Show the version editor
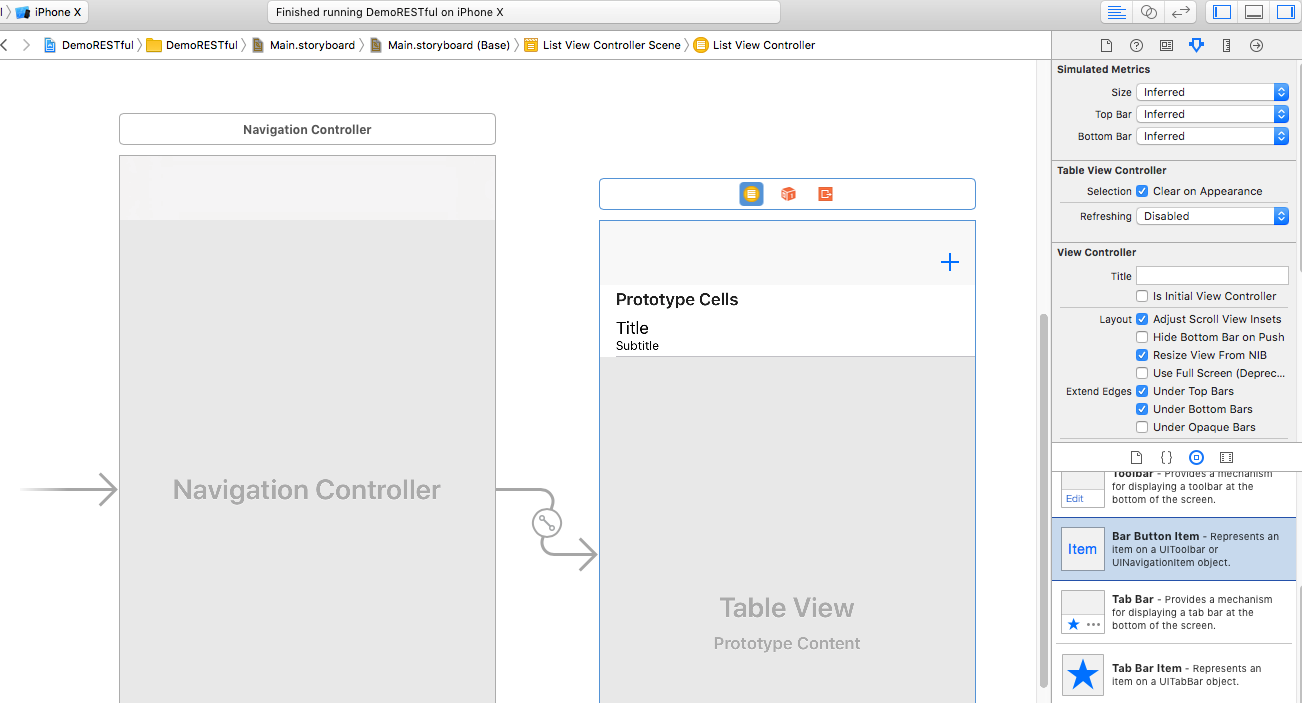The image size is (1302, 703). coord(1181,12)
